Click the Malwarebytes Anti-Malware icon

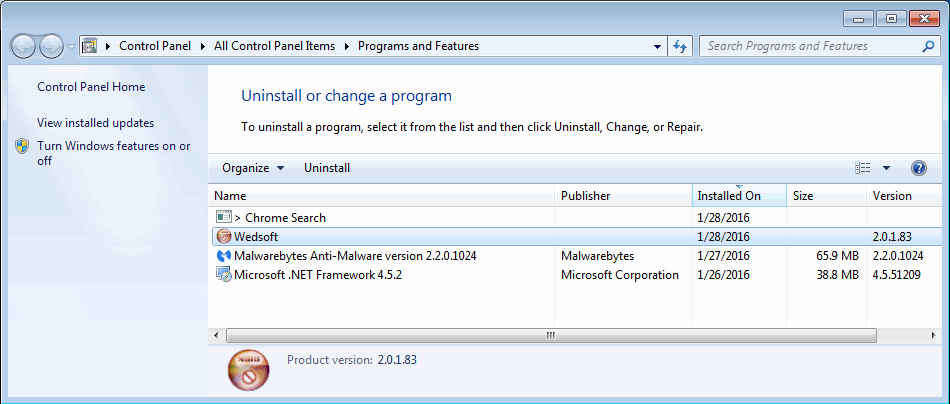coord(224,256)
